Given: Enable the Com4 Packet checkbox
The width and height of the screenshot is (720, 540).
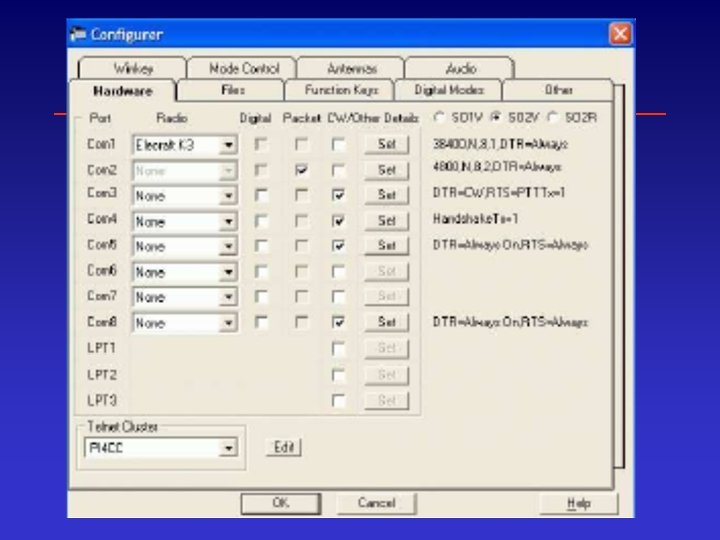Looking at the screenshot, I should (301, 221).
